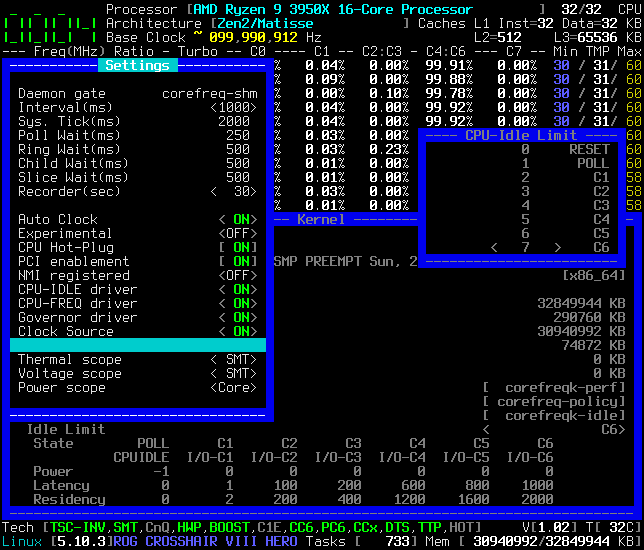The height and width of the screenshot is (550, 644).
Task: Click the Base Clock 099,990,912 value
Action: 253,37
